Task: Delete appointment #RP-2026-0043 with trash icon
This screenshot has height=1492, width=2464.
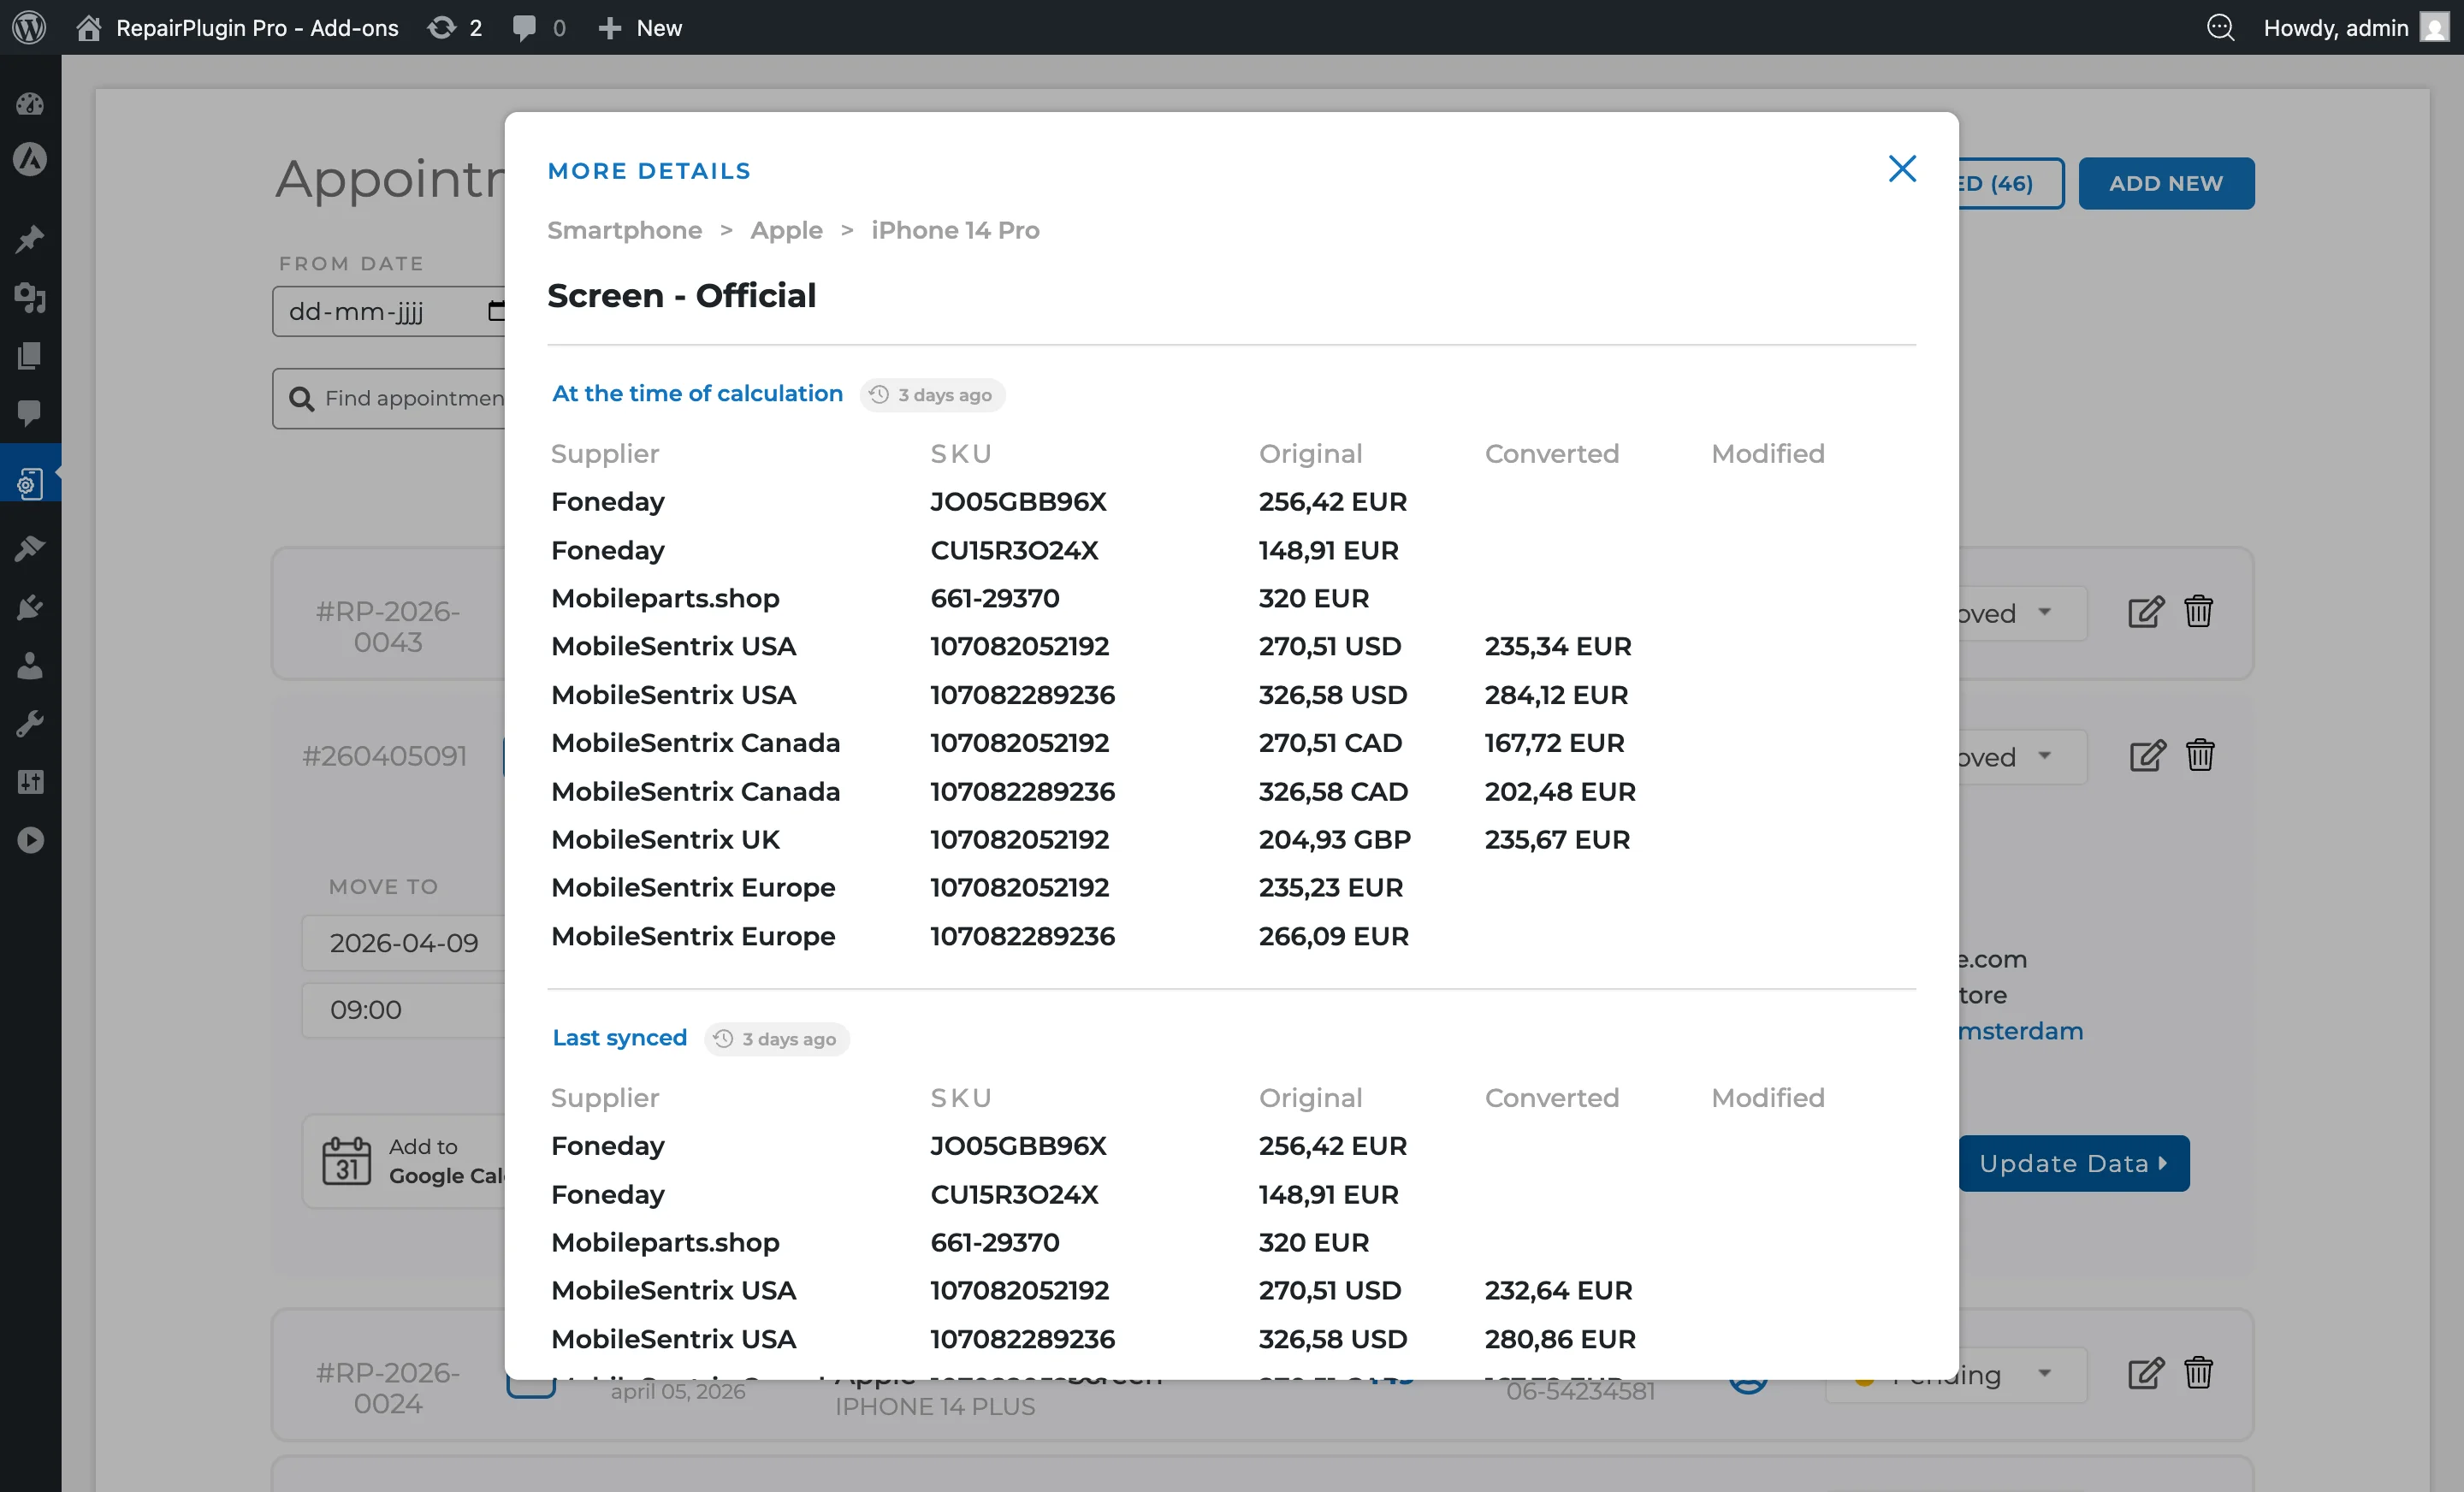Action: coord(2198,611)
